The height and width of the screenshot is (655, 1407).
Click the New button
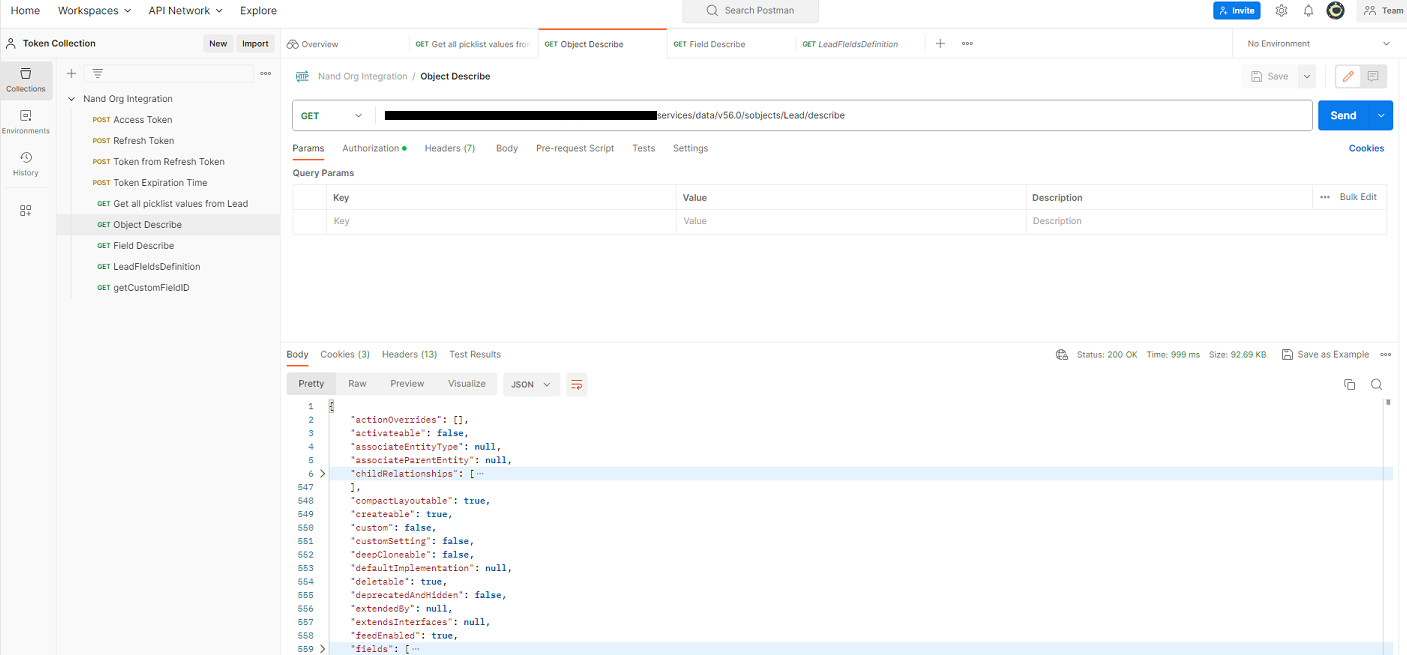click(x=218, y=43)
